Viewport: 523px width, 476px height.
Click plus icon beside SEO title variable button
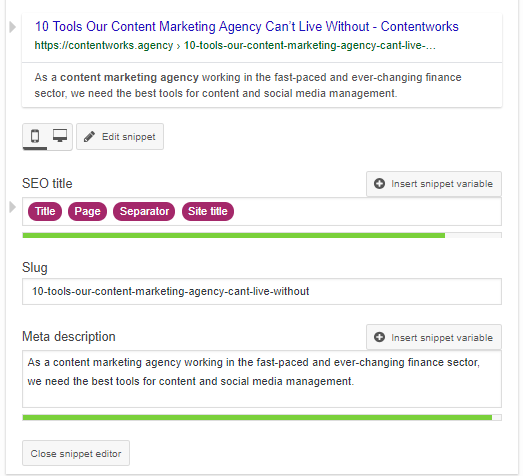tap(379, 183)
